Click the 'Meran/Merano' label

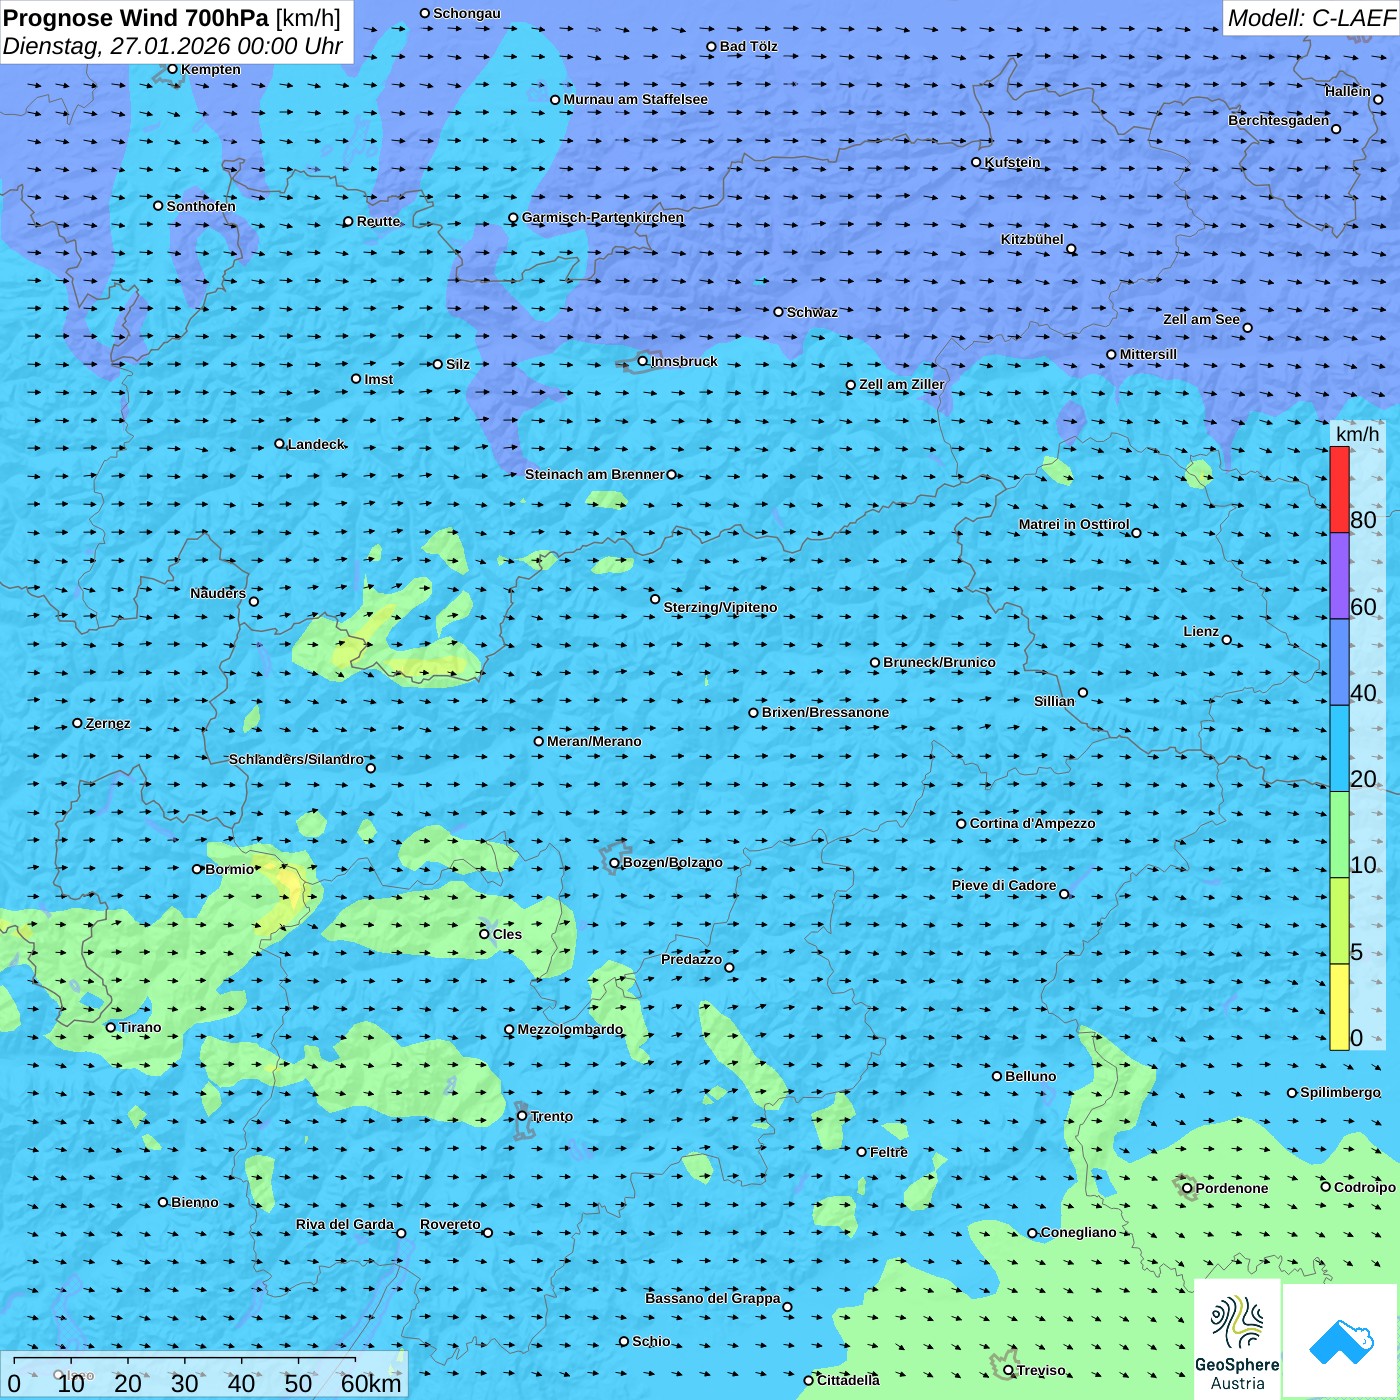coord(594,741)
